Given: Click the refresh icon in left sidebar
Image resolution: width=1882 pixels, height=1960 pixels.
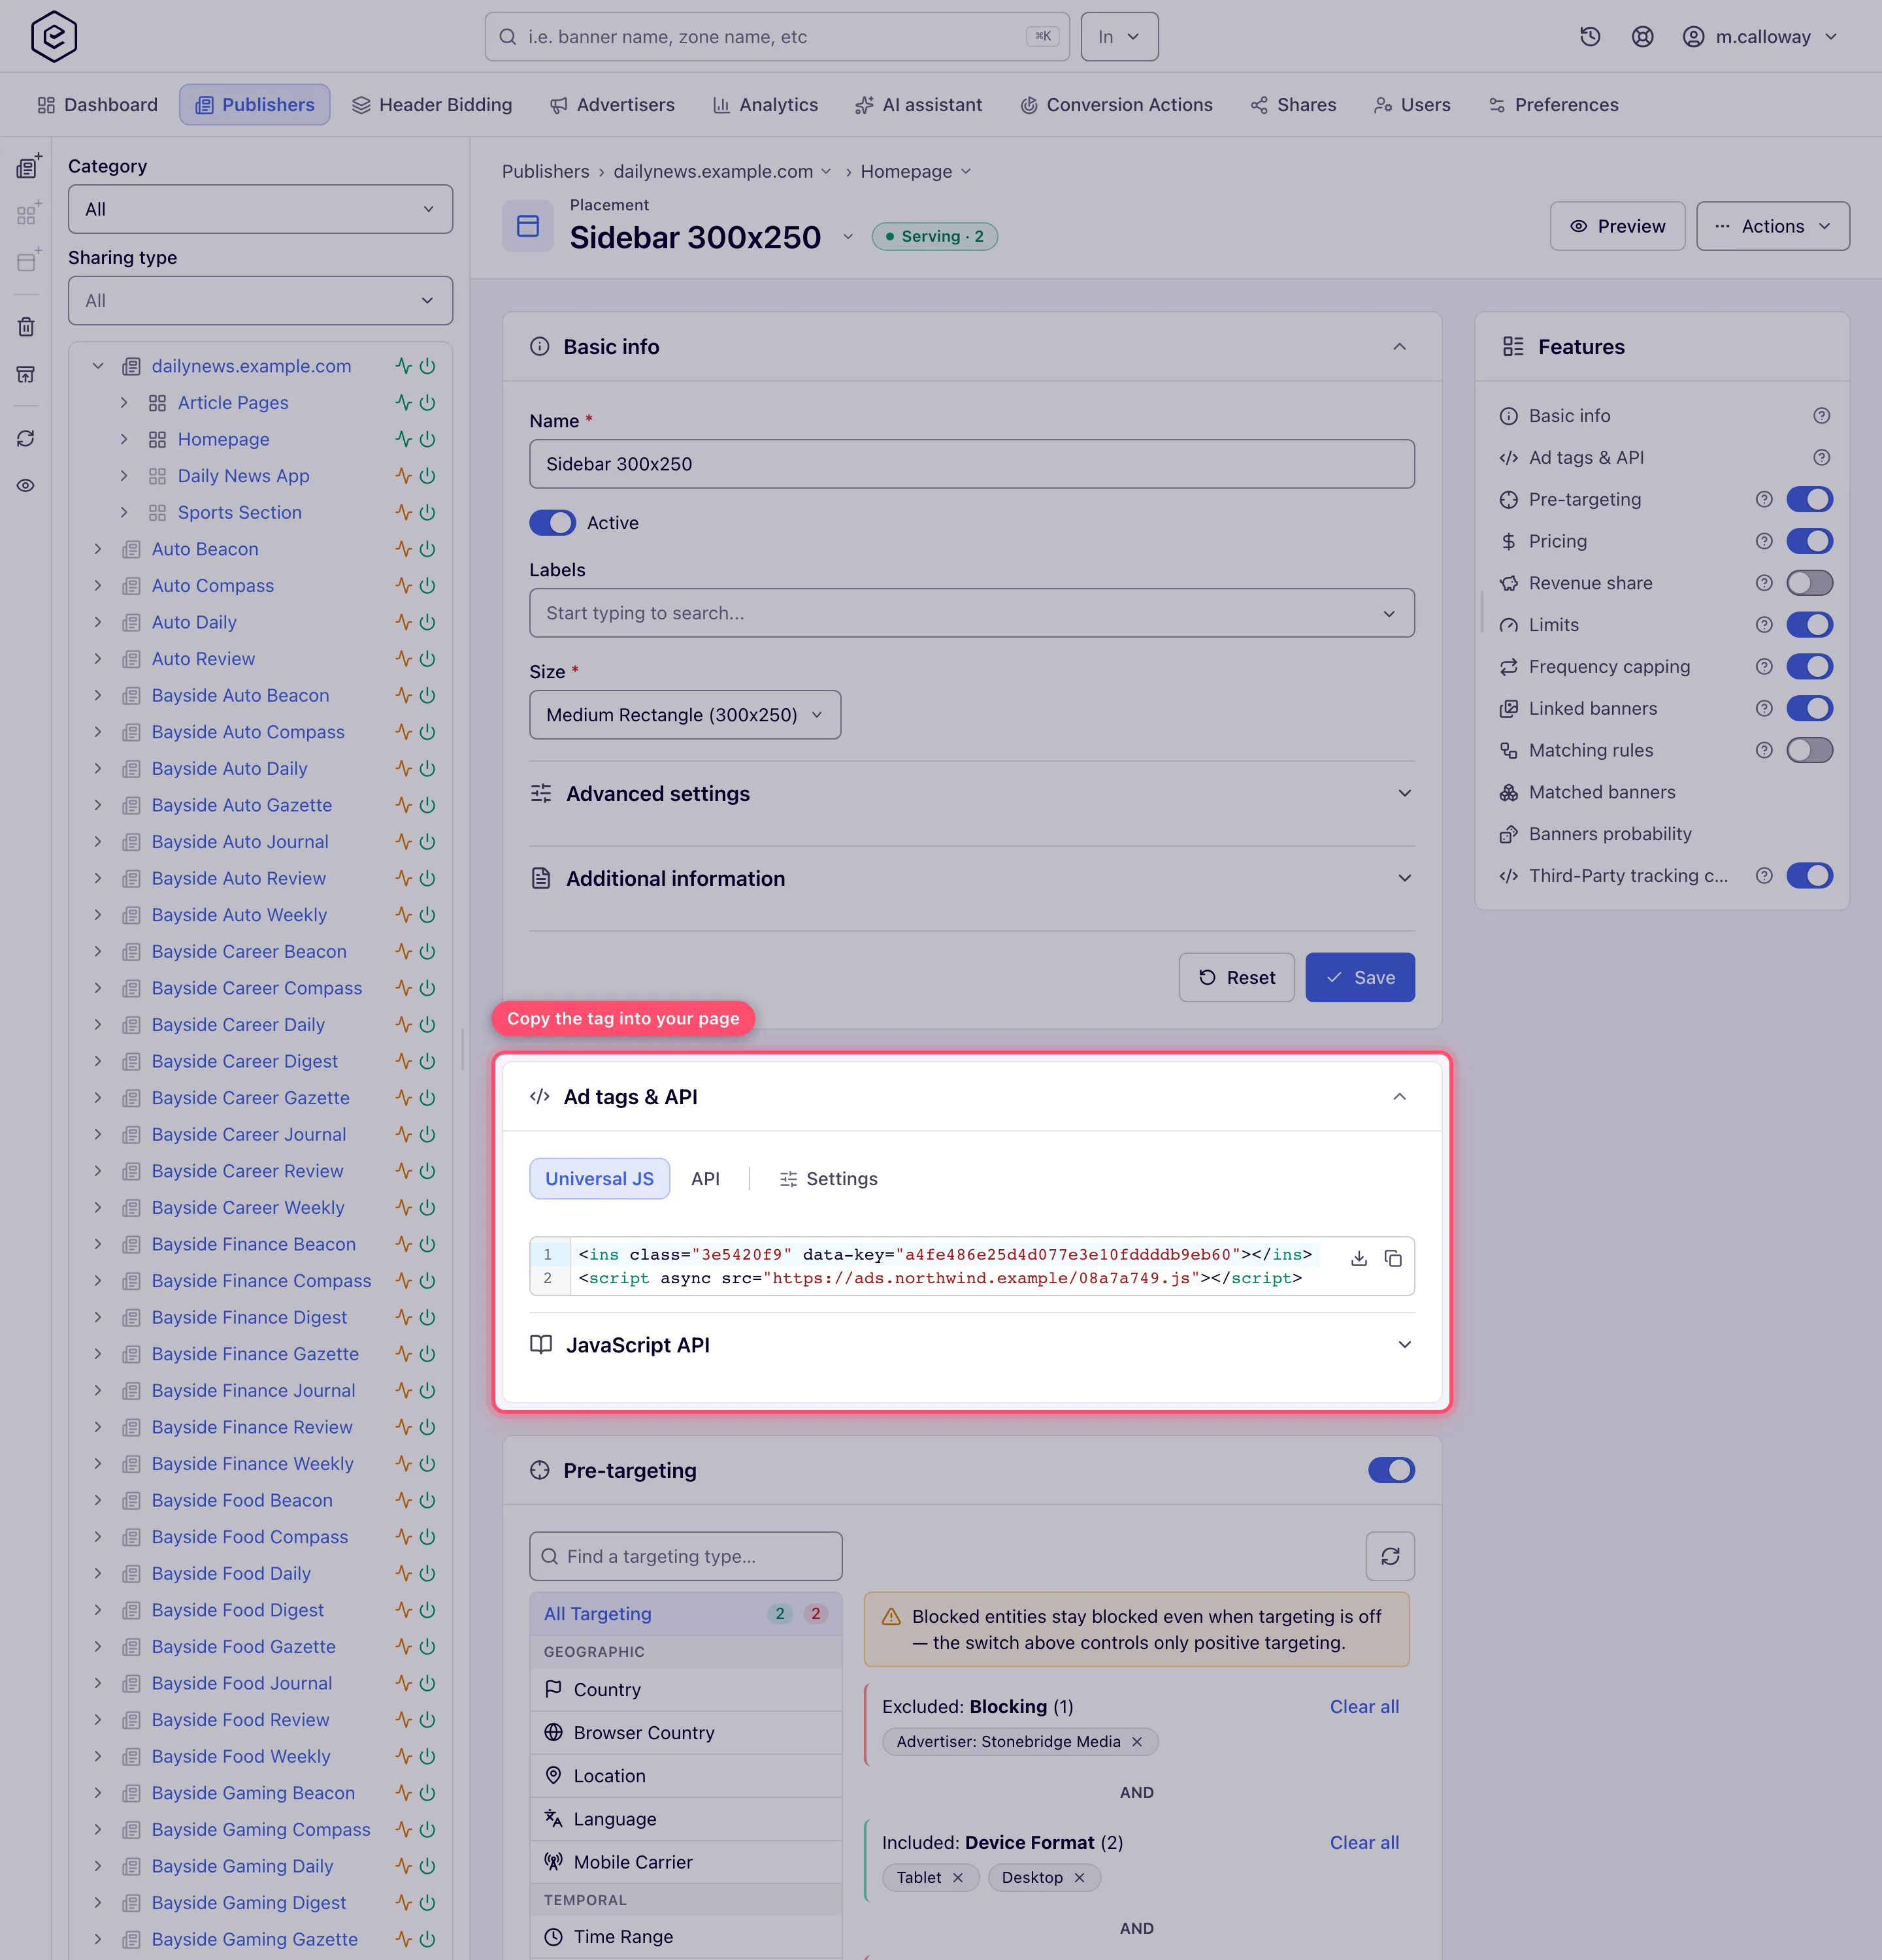Looking at the screenshot, I should tap(26, 438).
